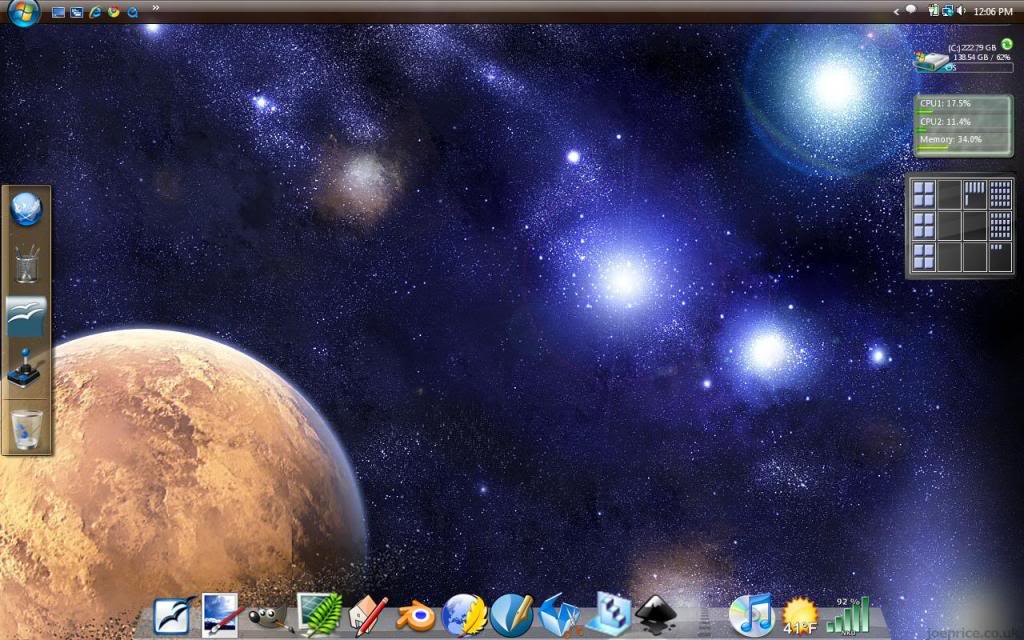Click the 12:06 PM clock
This screenshot has width=1024, height=640.
point(993,12)
